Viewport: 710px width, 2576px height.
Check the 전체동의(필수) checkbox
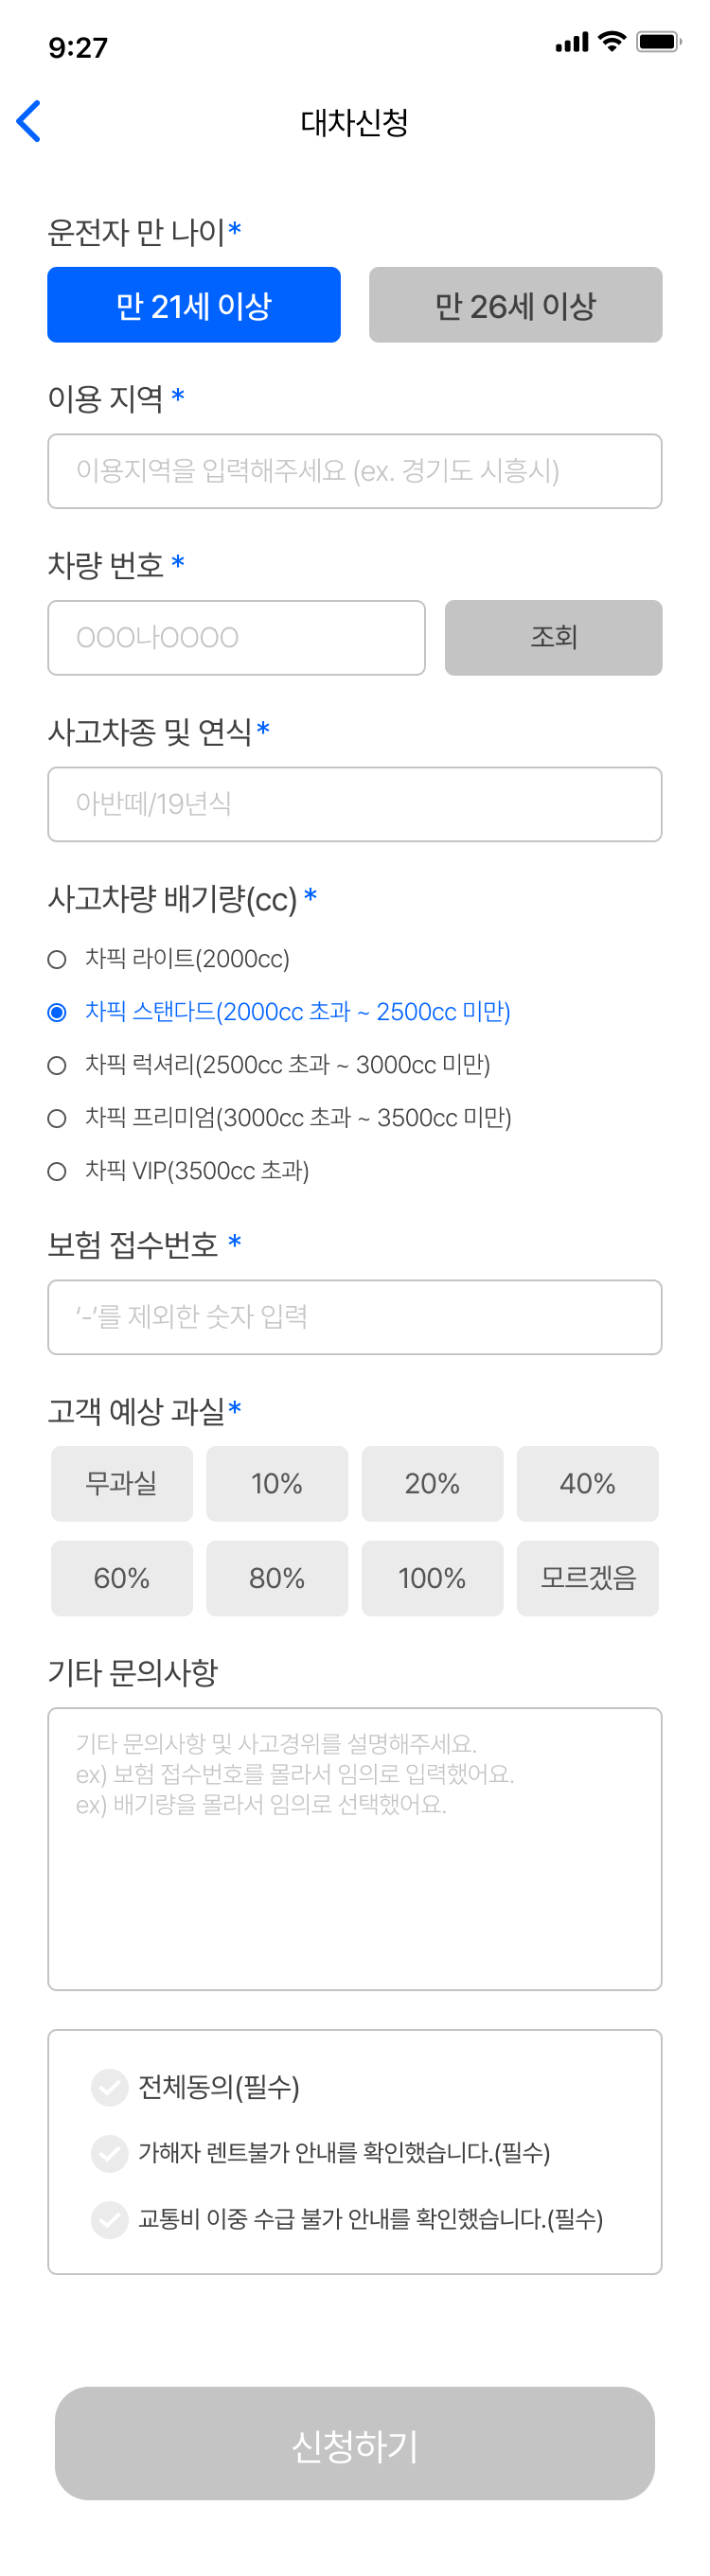pos(110,2087)
